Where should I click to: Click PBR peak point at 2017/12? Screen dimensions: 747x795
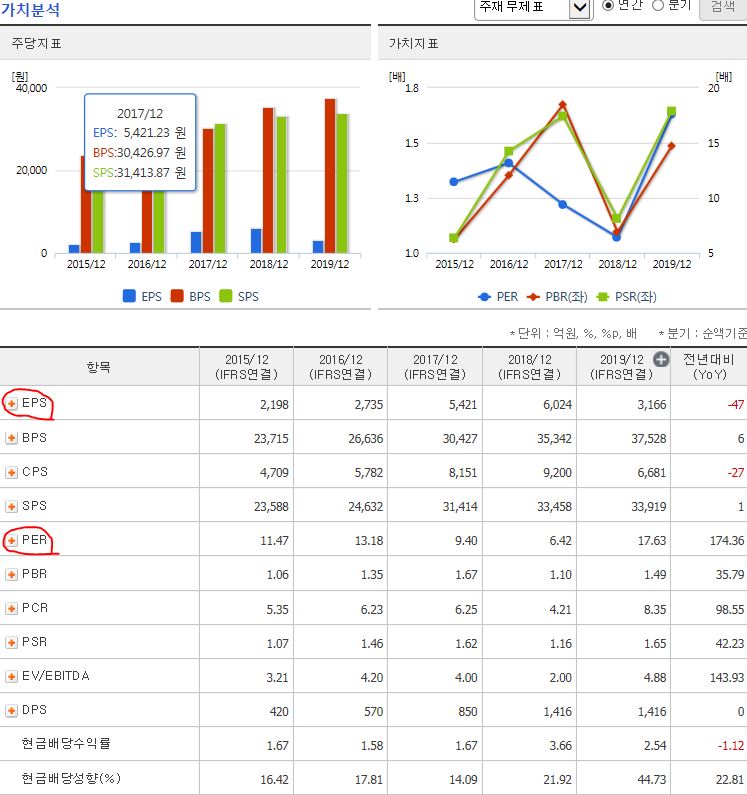pos(563,105)
